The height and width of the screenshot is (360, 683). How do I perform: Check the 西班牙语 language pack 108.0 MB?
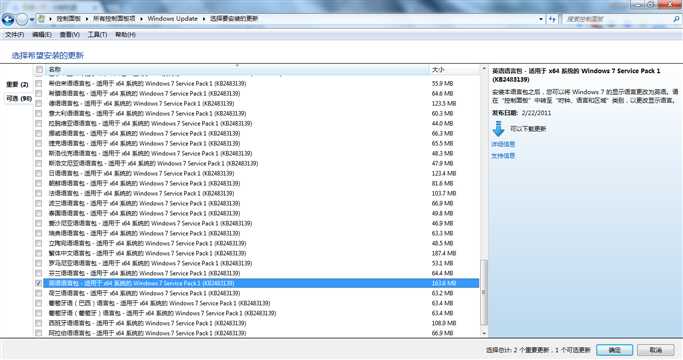(x=39, y=323)
